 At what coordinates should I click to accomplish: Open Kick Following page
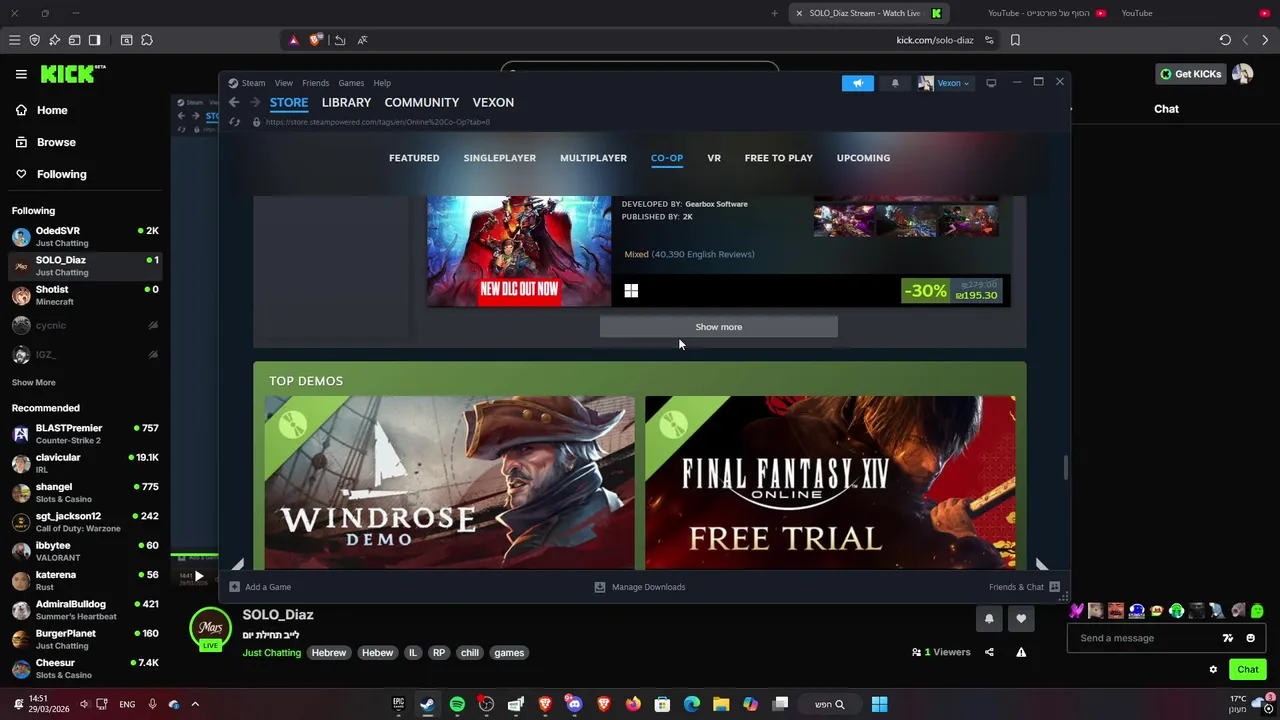click(x=62, y=174)
